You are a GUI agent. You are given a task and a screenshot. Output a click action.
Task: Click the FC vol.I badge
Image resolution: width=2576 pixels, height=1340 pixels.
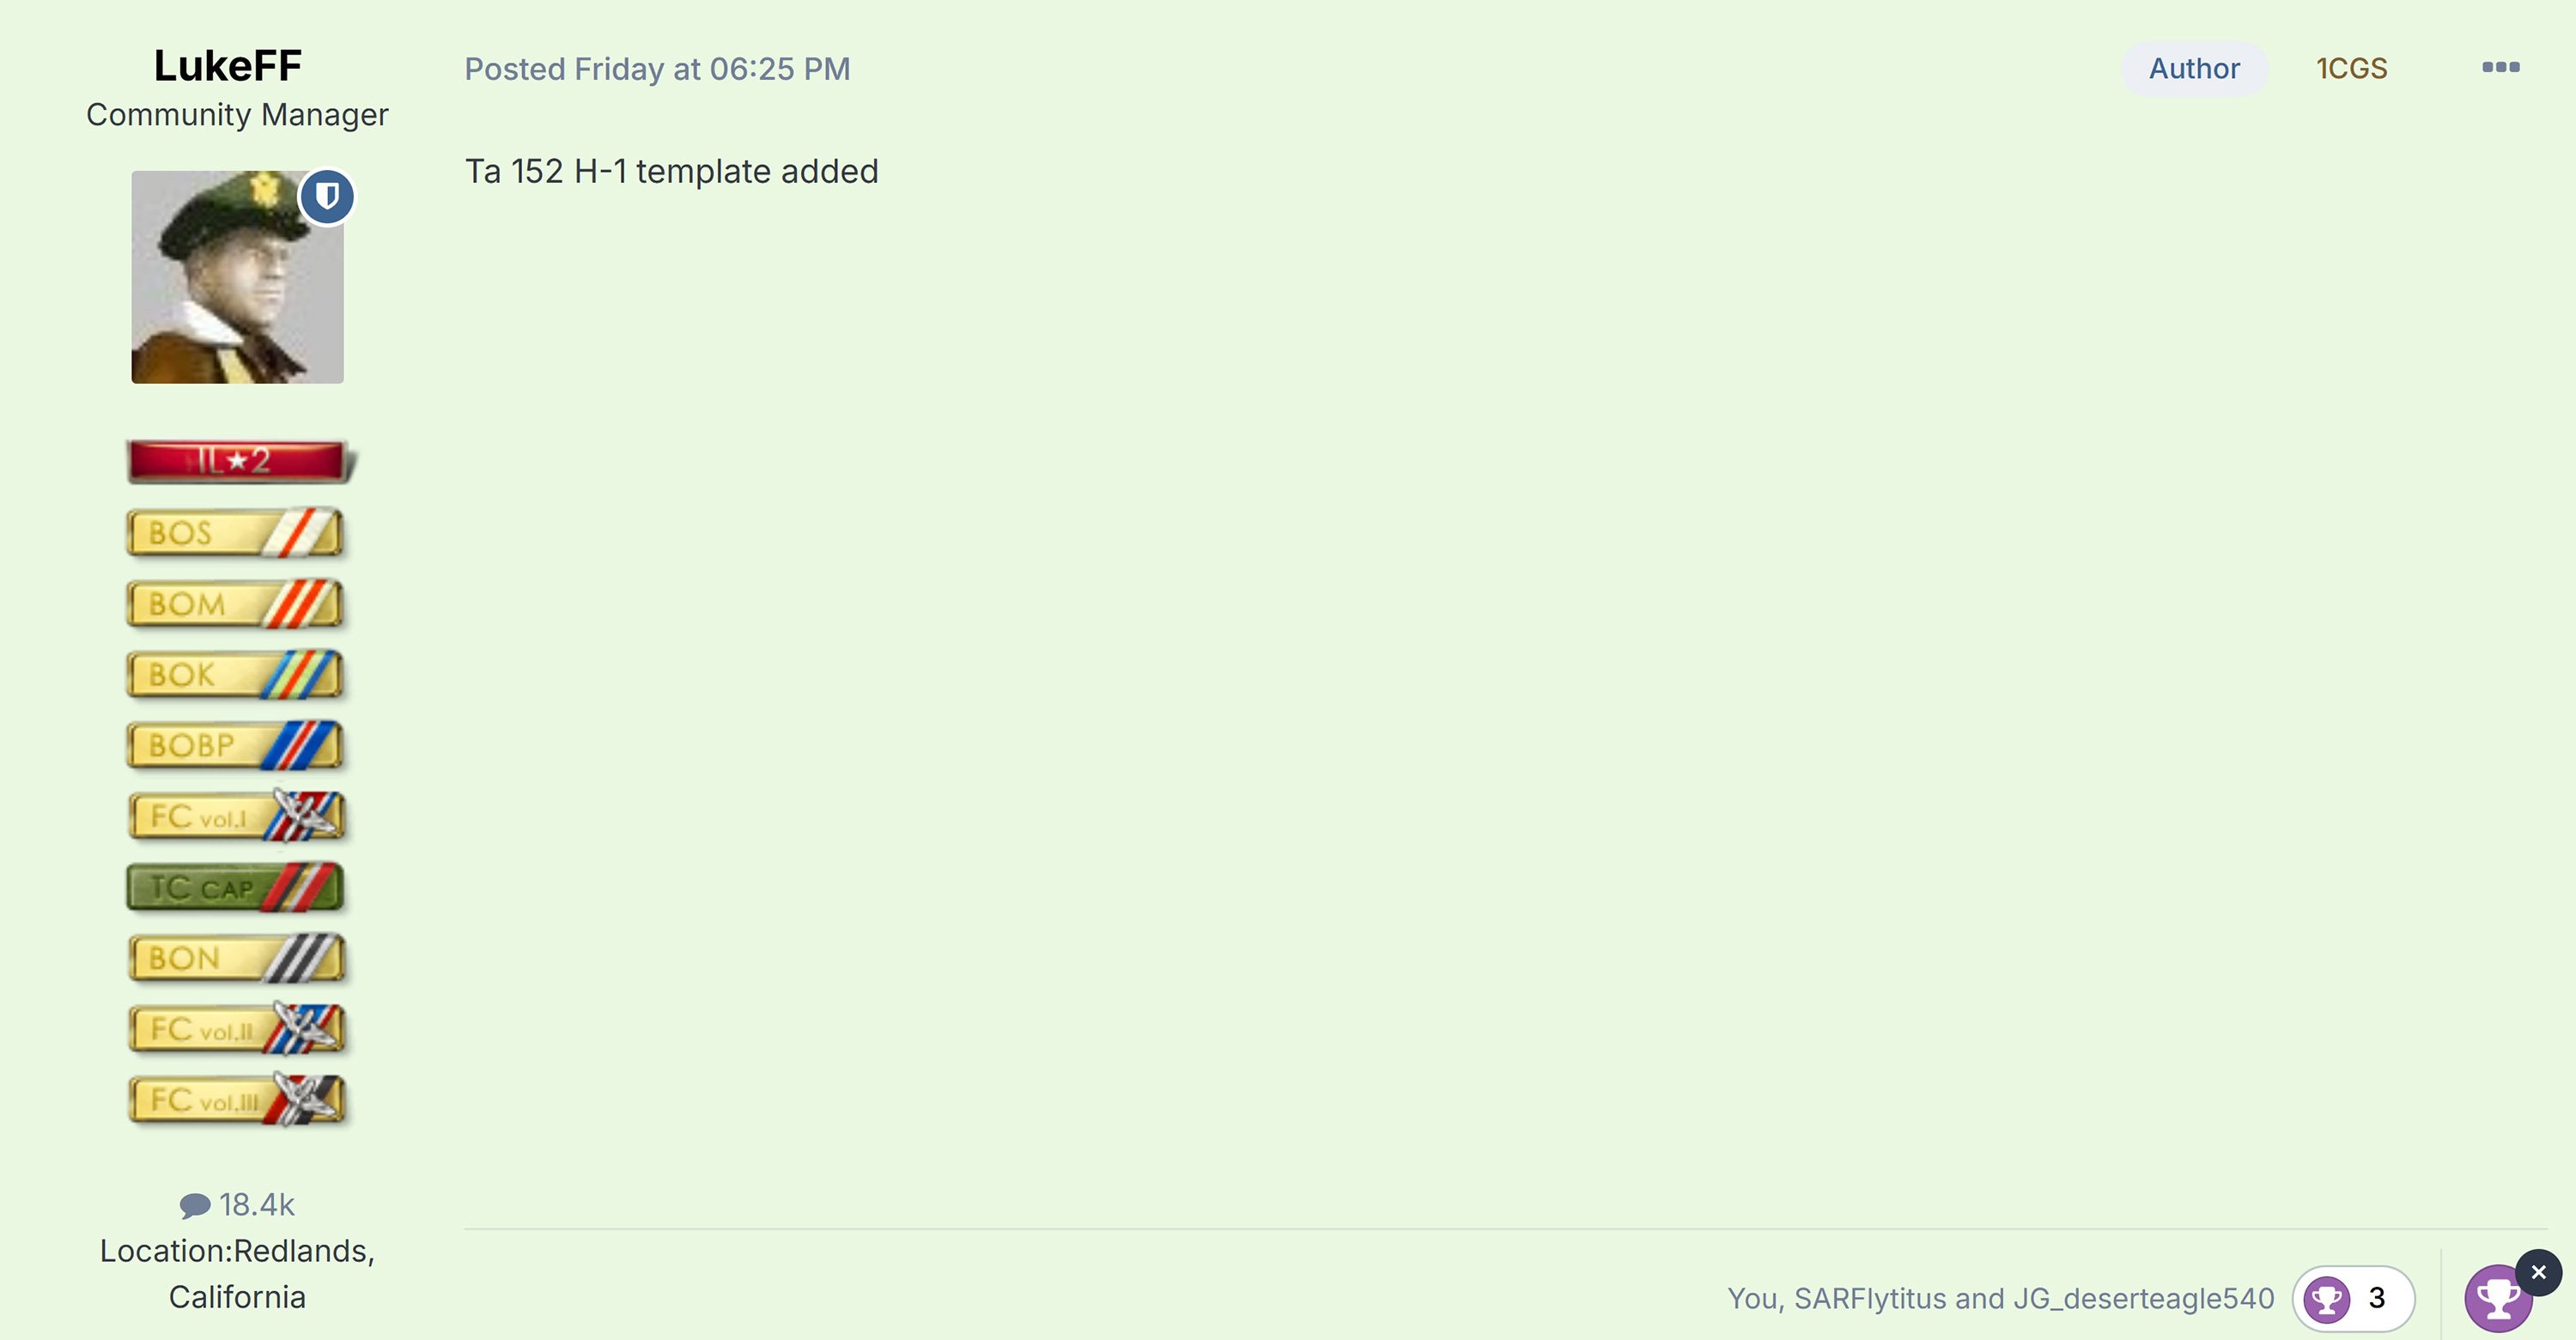(x=237, y=816)
